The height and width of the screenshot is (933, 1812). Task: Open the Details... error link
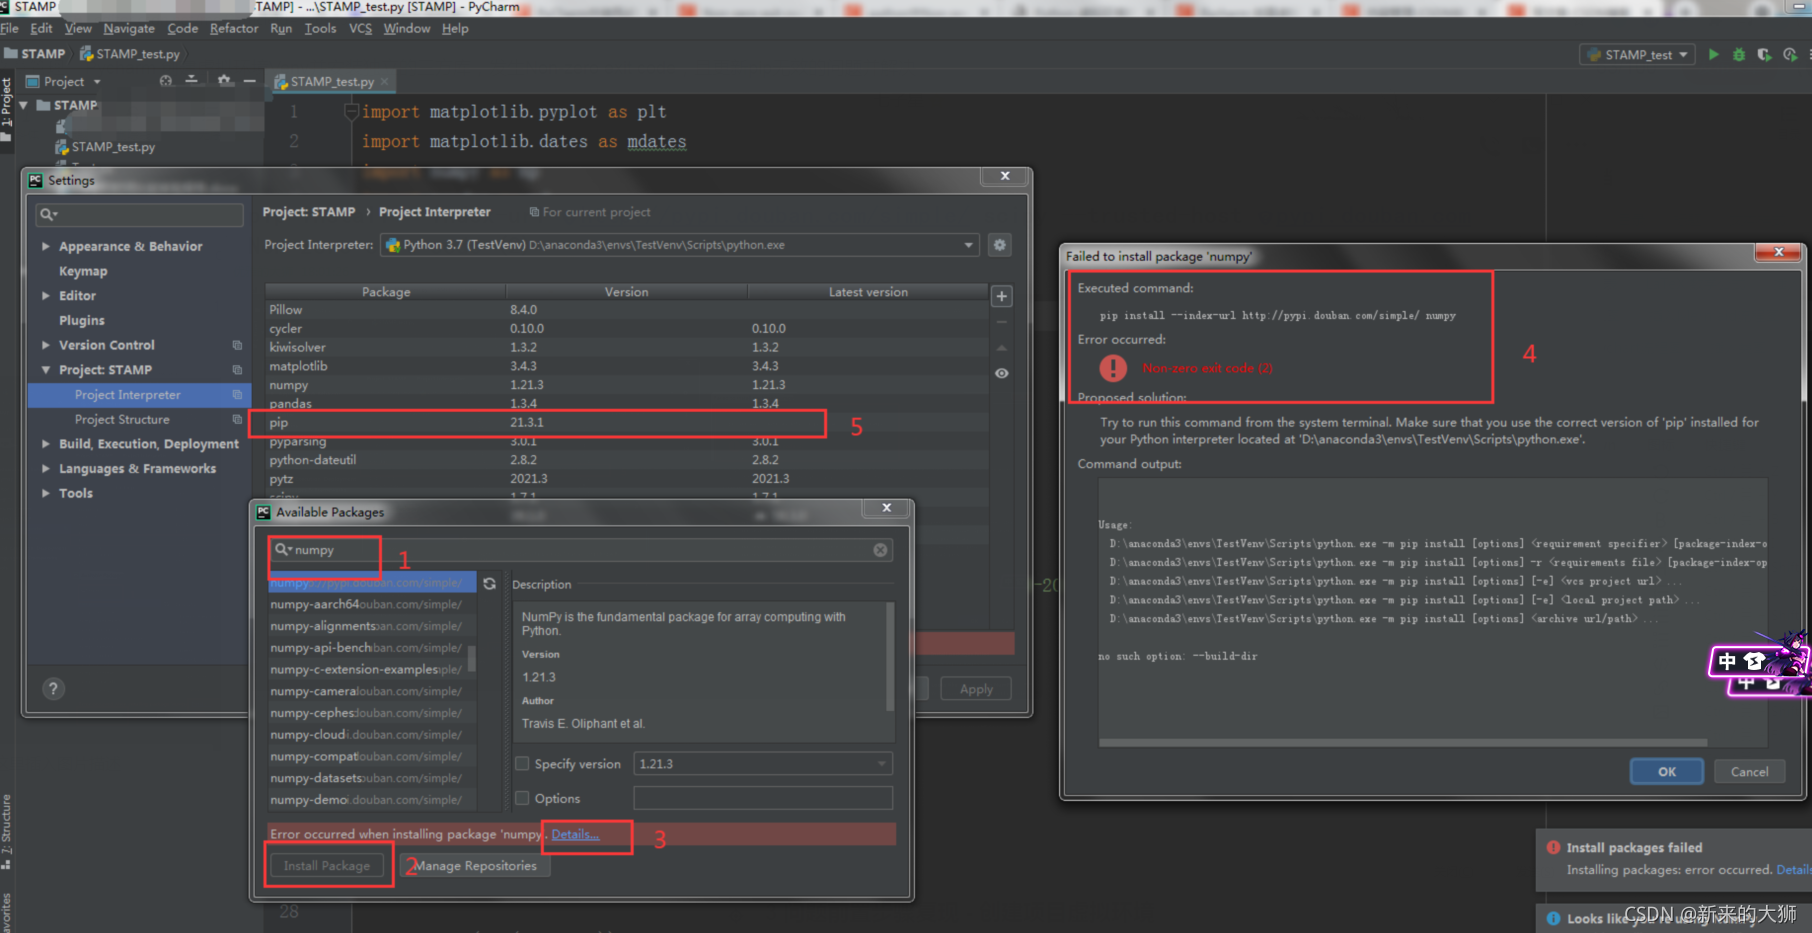pos(575,834)
